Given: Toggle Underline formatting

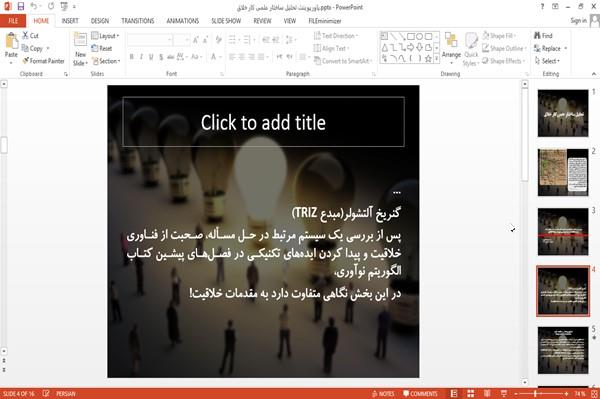Looking at the screenshot, I should [x=151, y=57].
